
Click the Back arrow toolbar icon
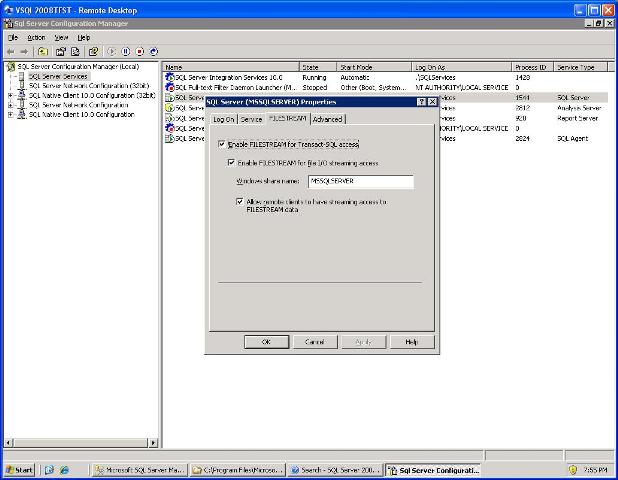click(11, 52)
